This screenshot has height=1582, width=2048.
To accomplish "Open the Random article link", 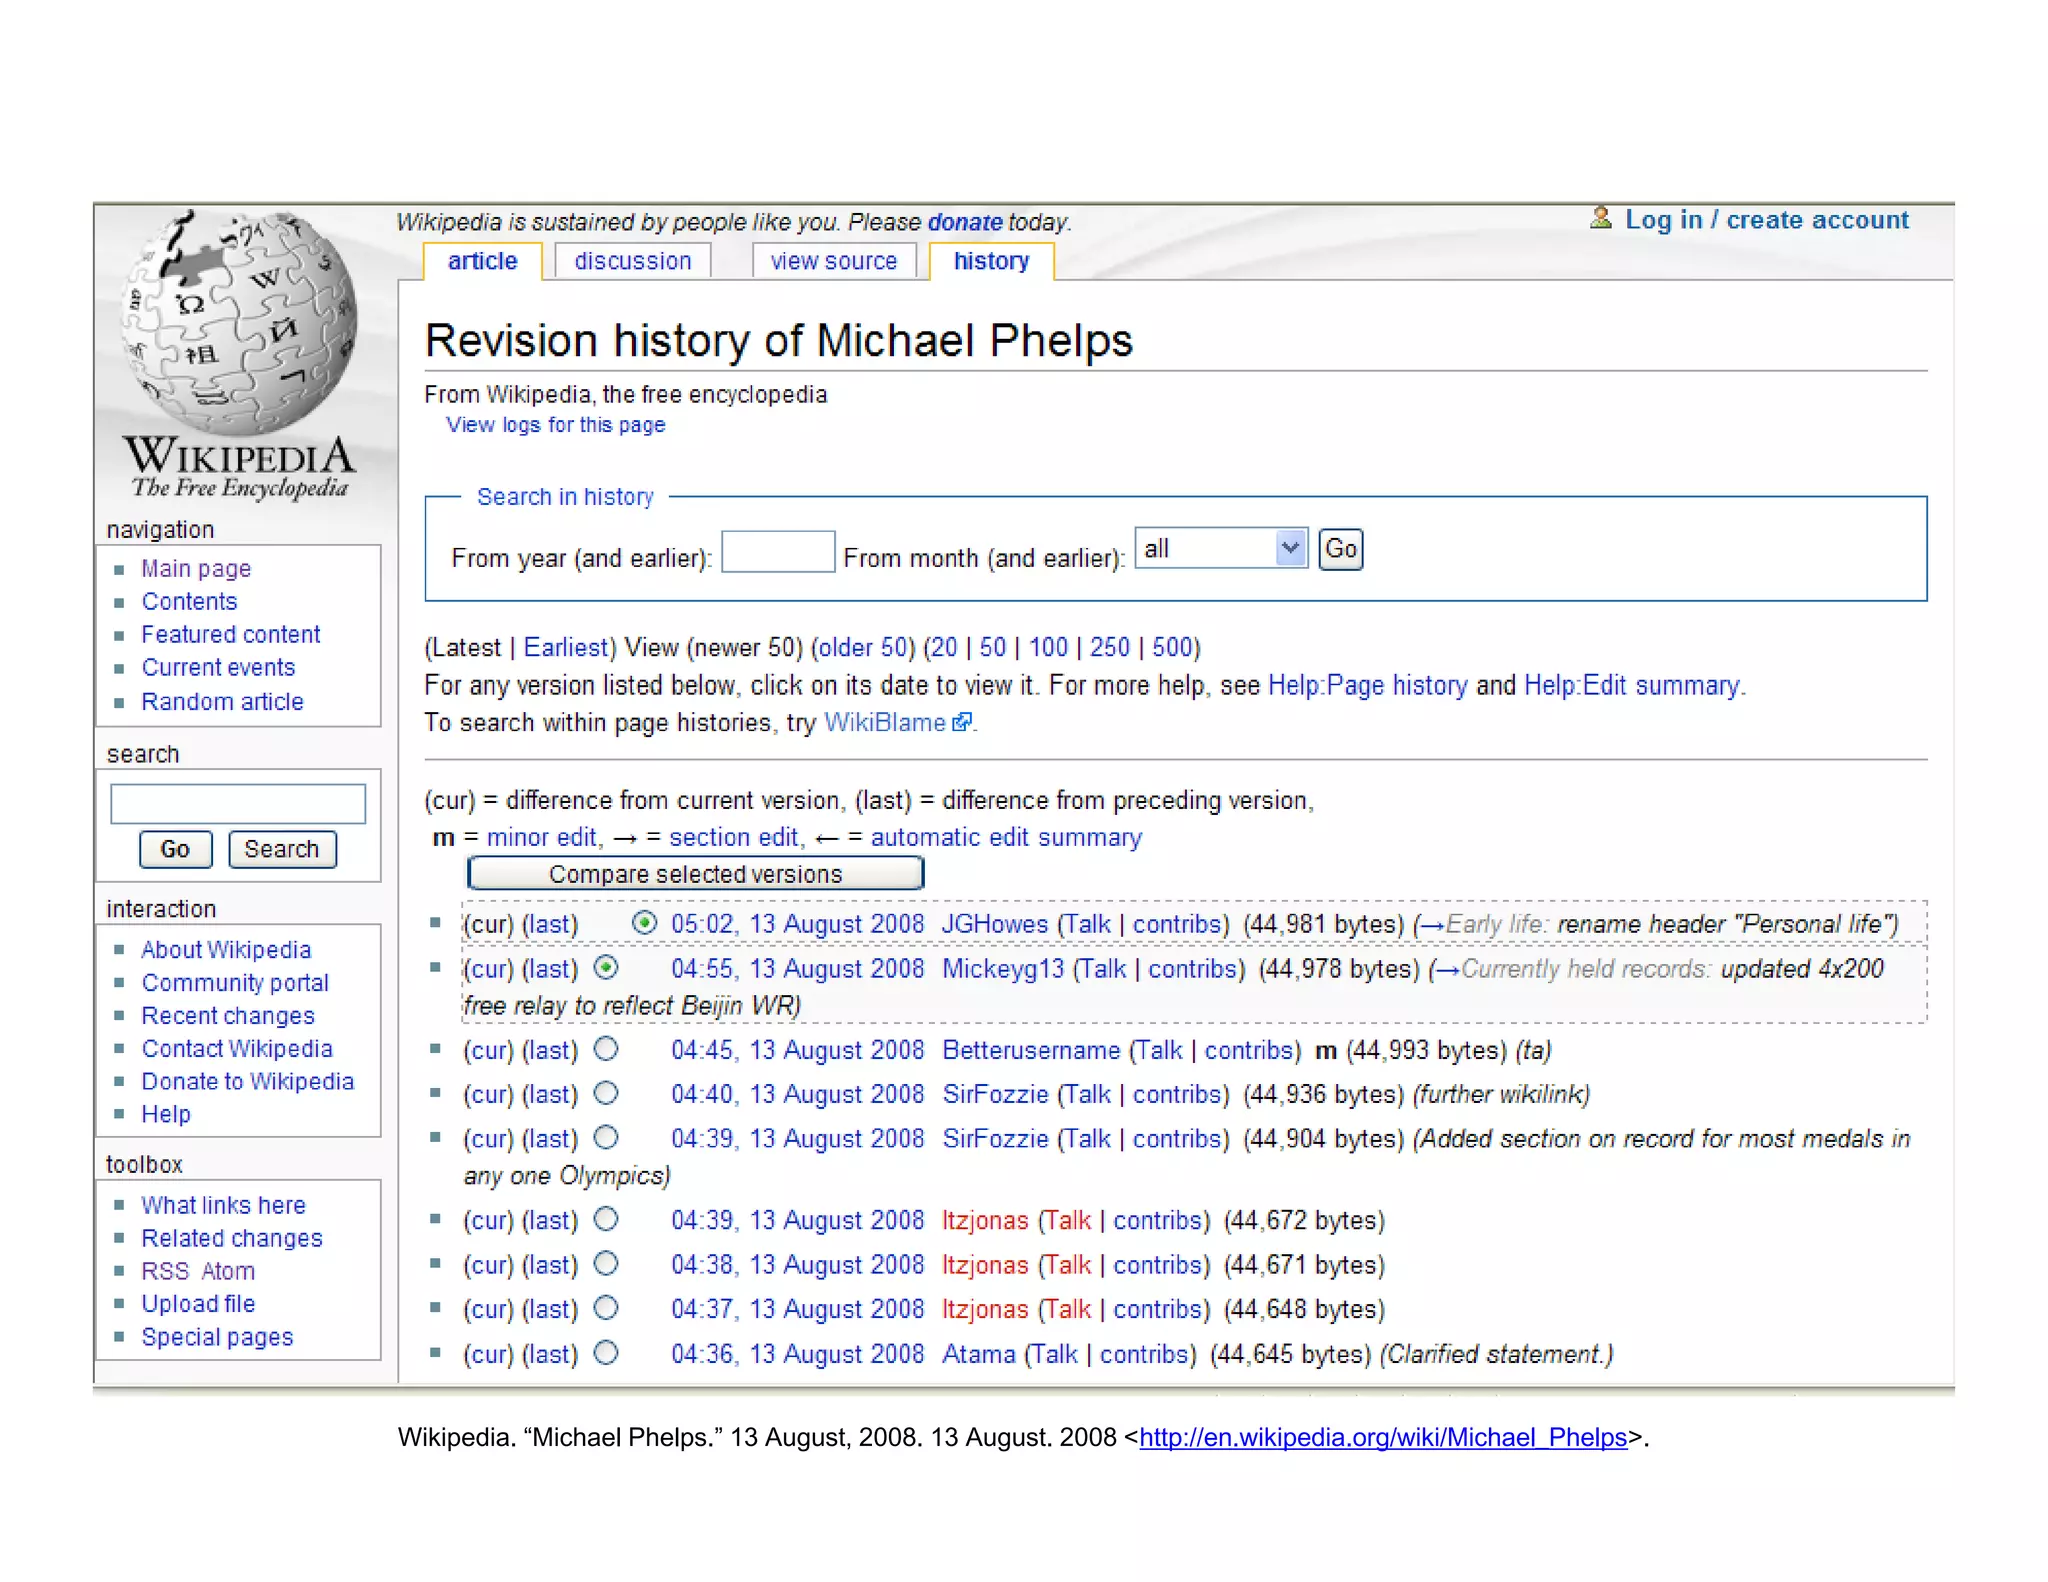I will [222, 702].
